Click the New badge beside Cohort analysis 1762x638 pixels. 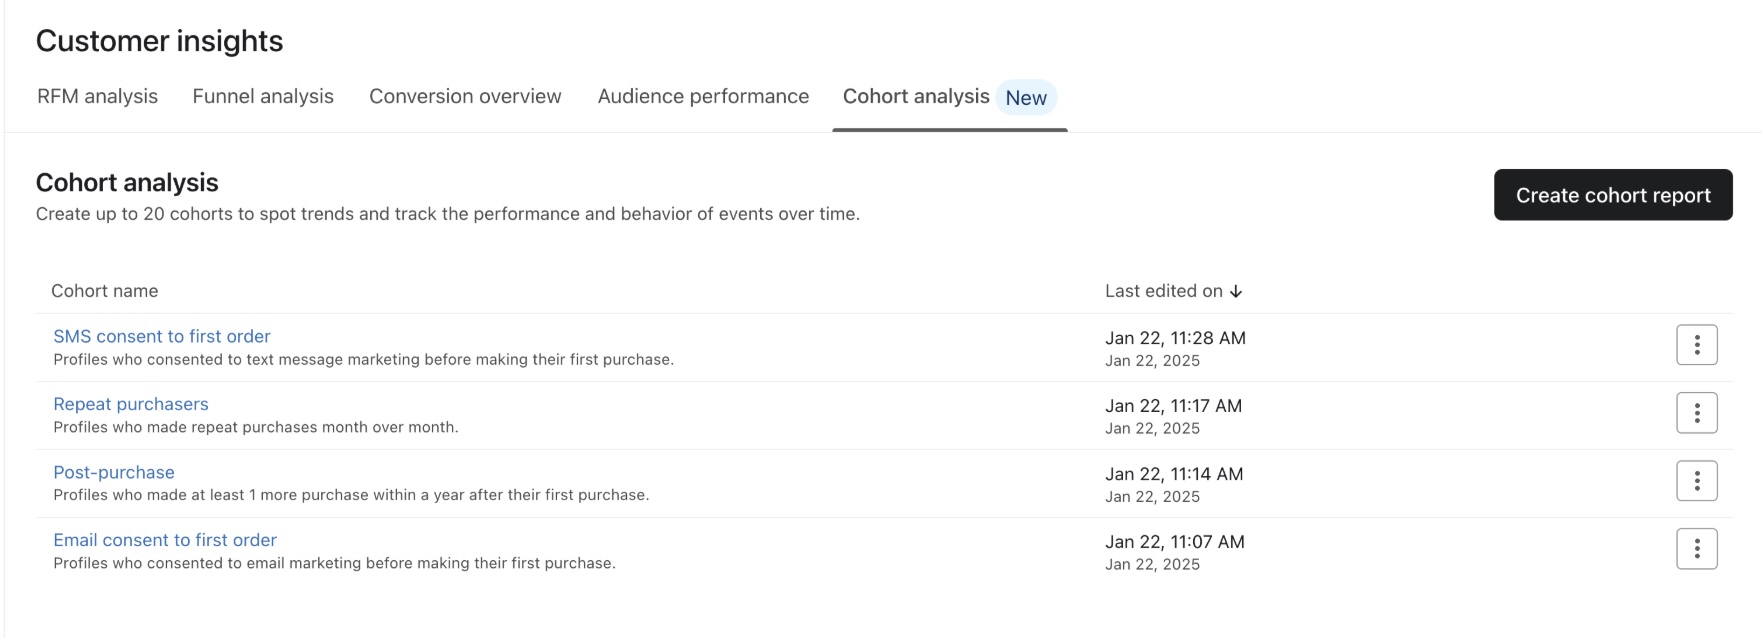coord(1026,98)
